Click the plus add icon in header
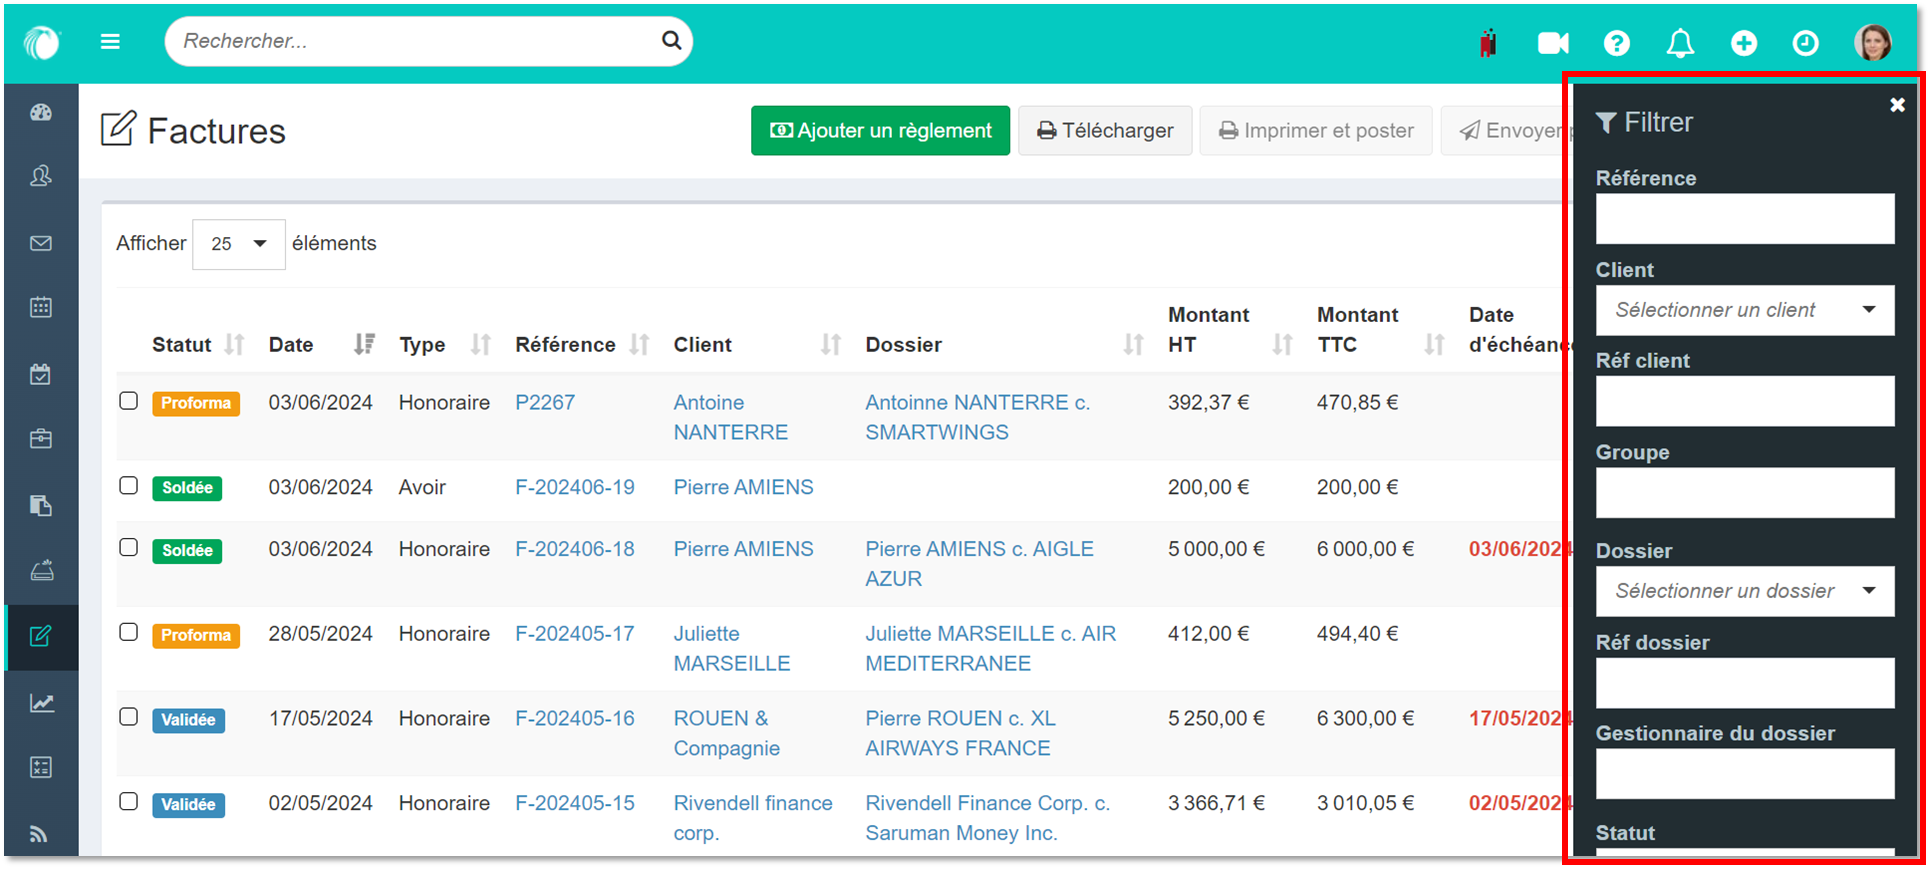Viewport: 1930px width, 869px height. [1743, 43]
